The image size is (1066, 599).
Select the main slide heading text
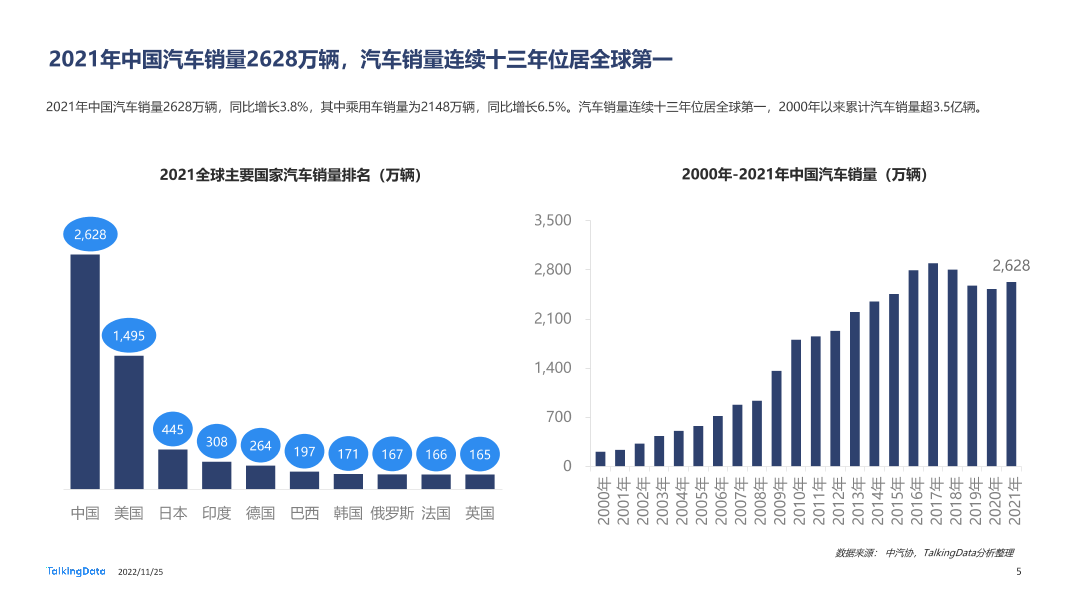coord(361,60)
